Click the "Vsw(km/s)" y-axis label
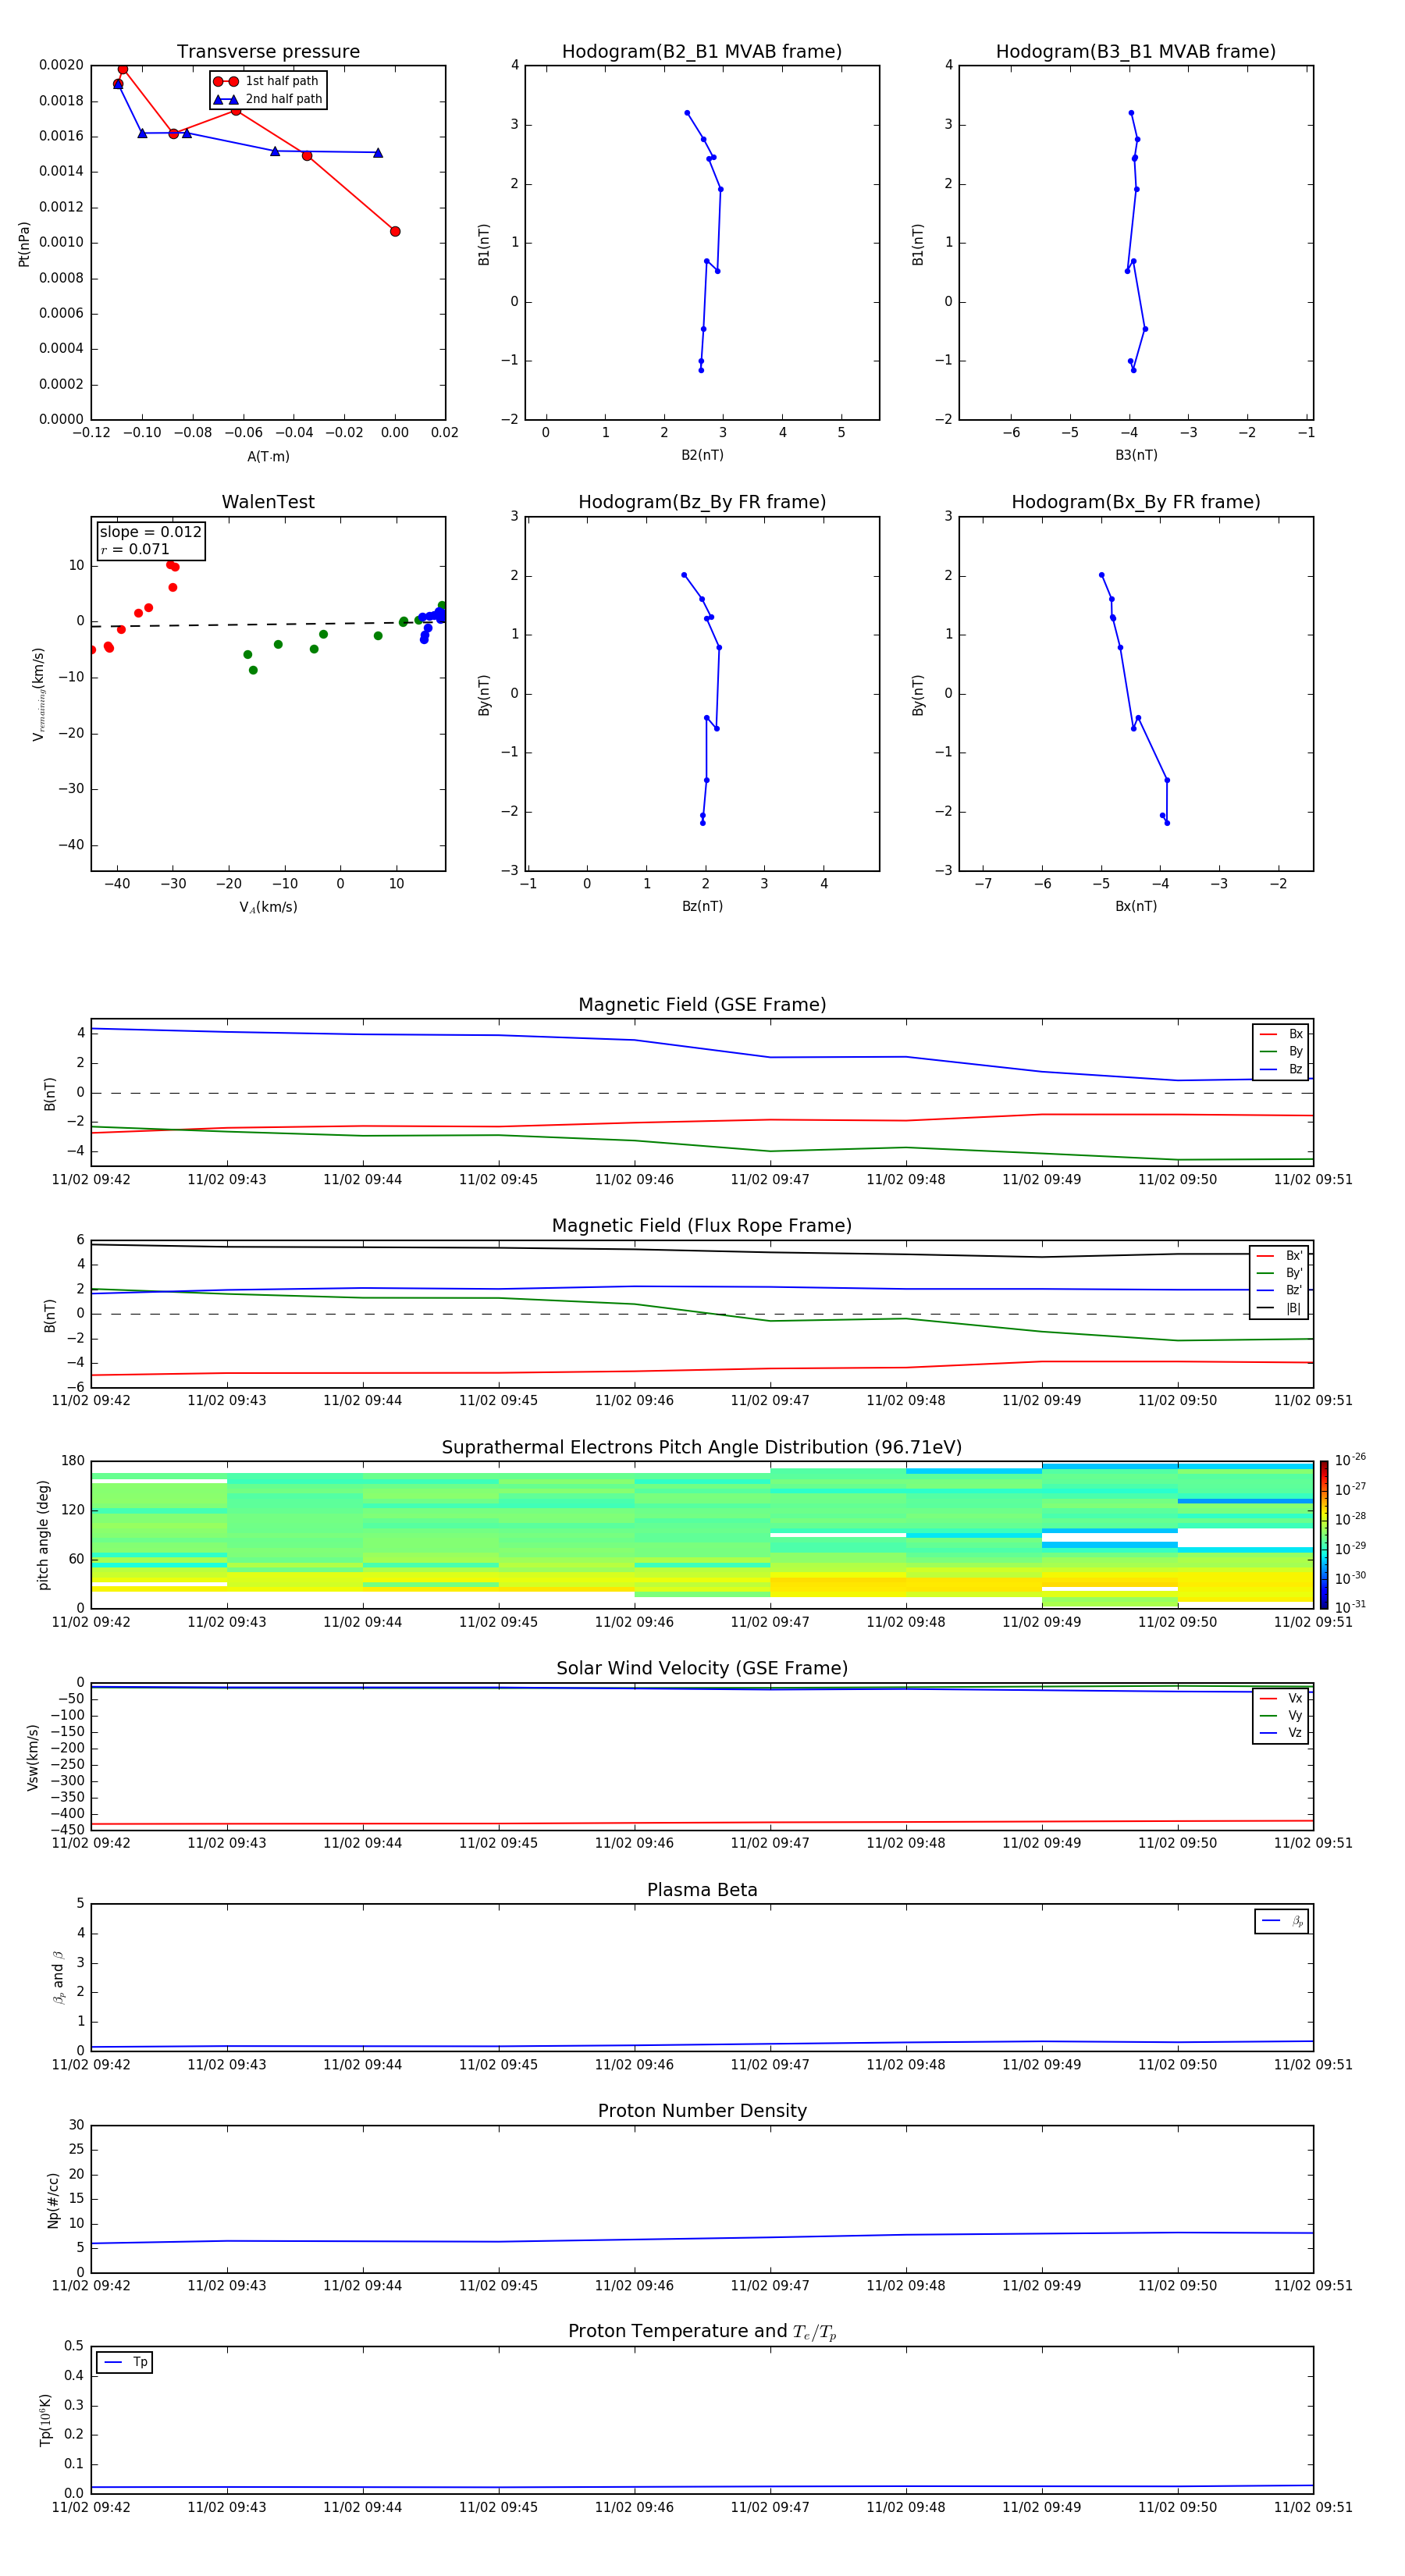This screenshot has width=1405, height=2576. pyautogui.click(x=33, y=1757)
